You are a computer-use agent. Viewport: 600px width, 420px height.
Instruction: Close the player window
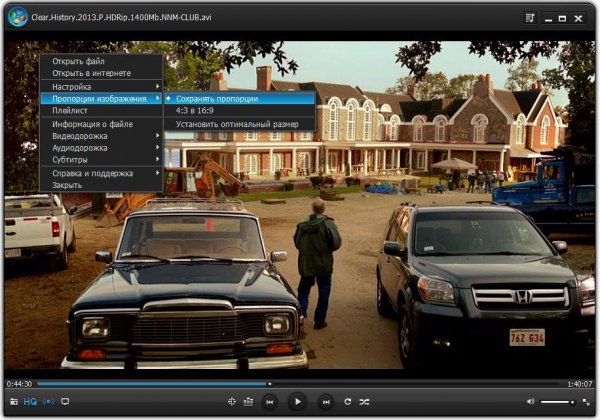pyautogui.click(x=578, y=18)
